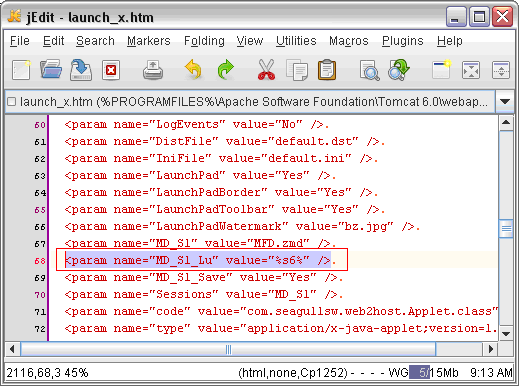Open the View menu
Viewport: 519px width, 386px height.
(250, 41)
